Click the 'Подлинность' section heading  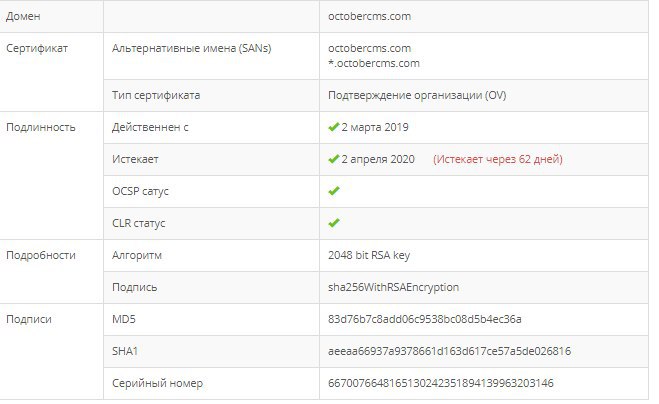pyautogui.click(x=41, y=127)
